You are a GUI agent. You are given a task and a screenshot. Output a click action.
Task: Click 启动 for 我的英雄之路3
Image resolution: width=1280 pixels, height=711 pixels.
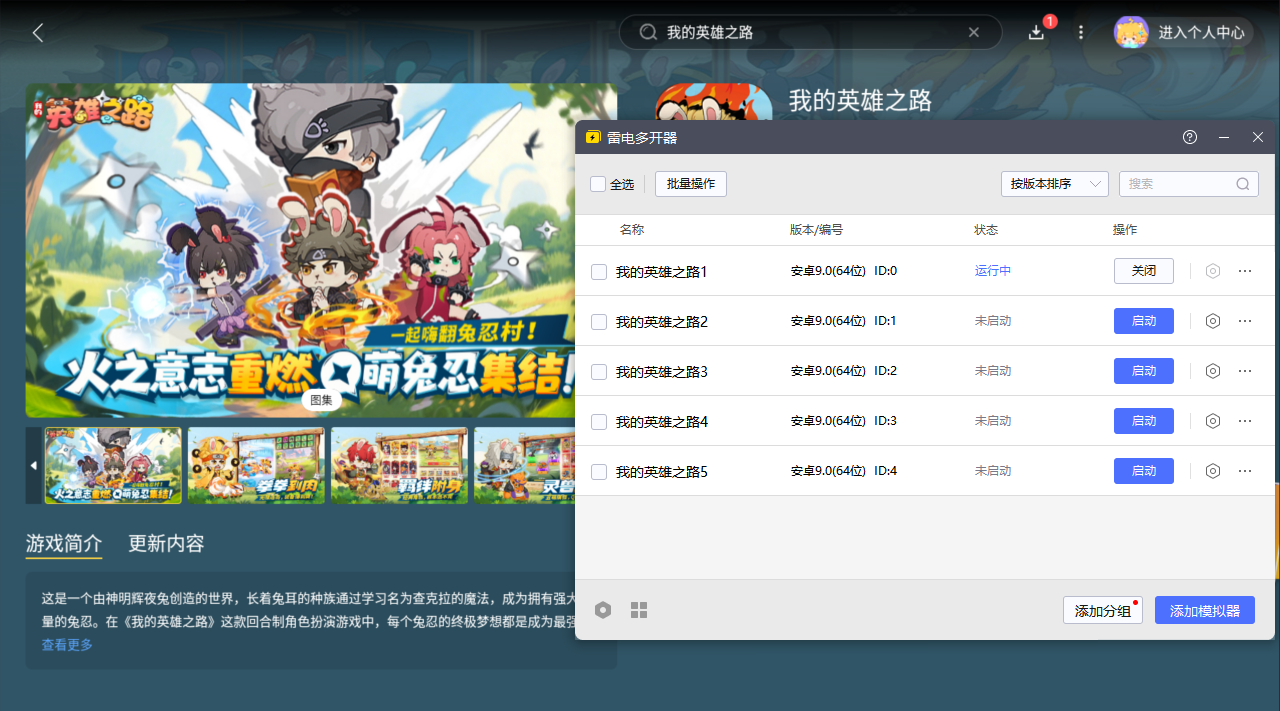[x=1144, y=371]
